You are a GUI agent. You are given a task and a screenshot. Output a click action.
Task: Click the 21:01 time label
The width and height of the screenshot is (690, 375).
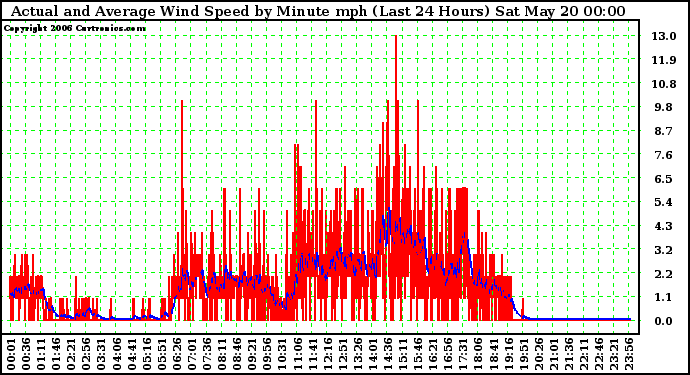(x=554, y=354)
